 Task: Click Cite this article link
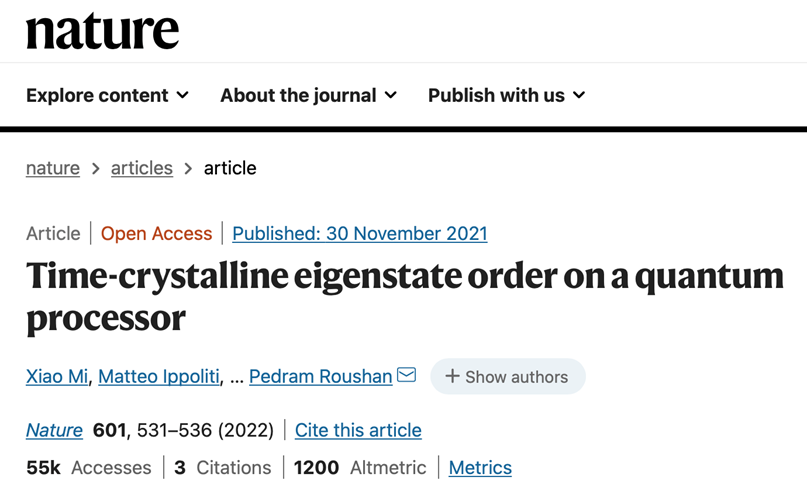[358, 430]
